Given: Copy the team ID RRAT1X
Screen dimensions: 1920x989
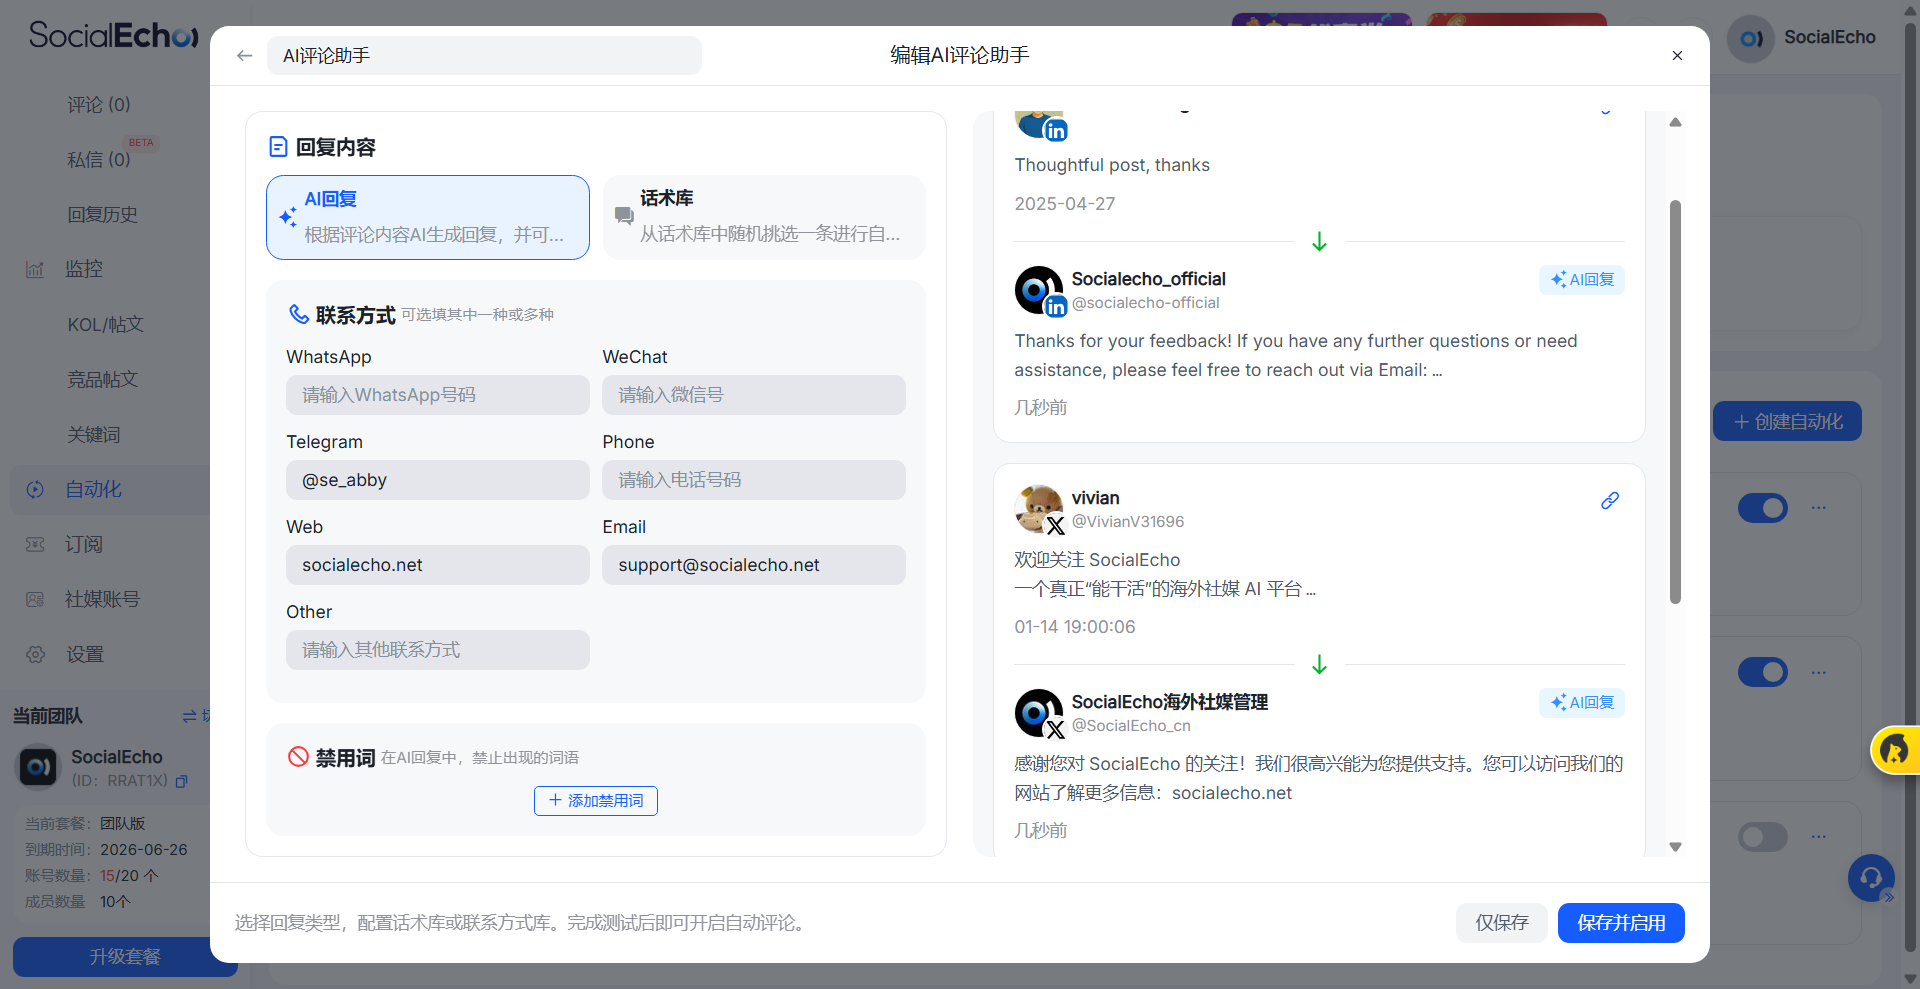Looking at the screenshot, I should pos(182,781).
